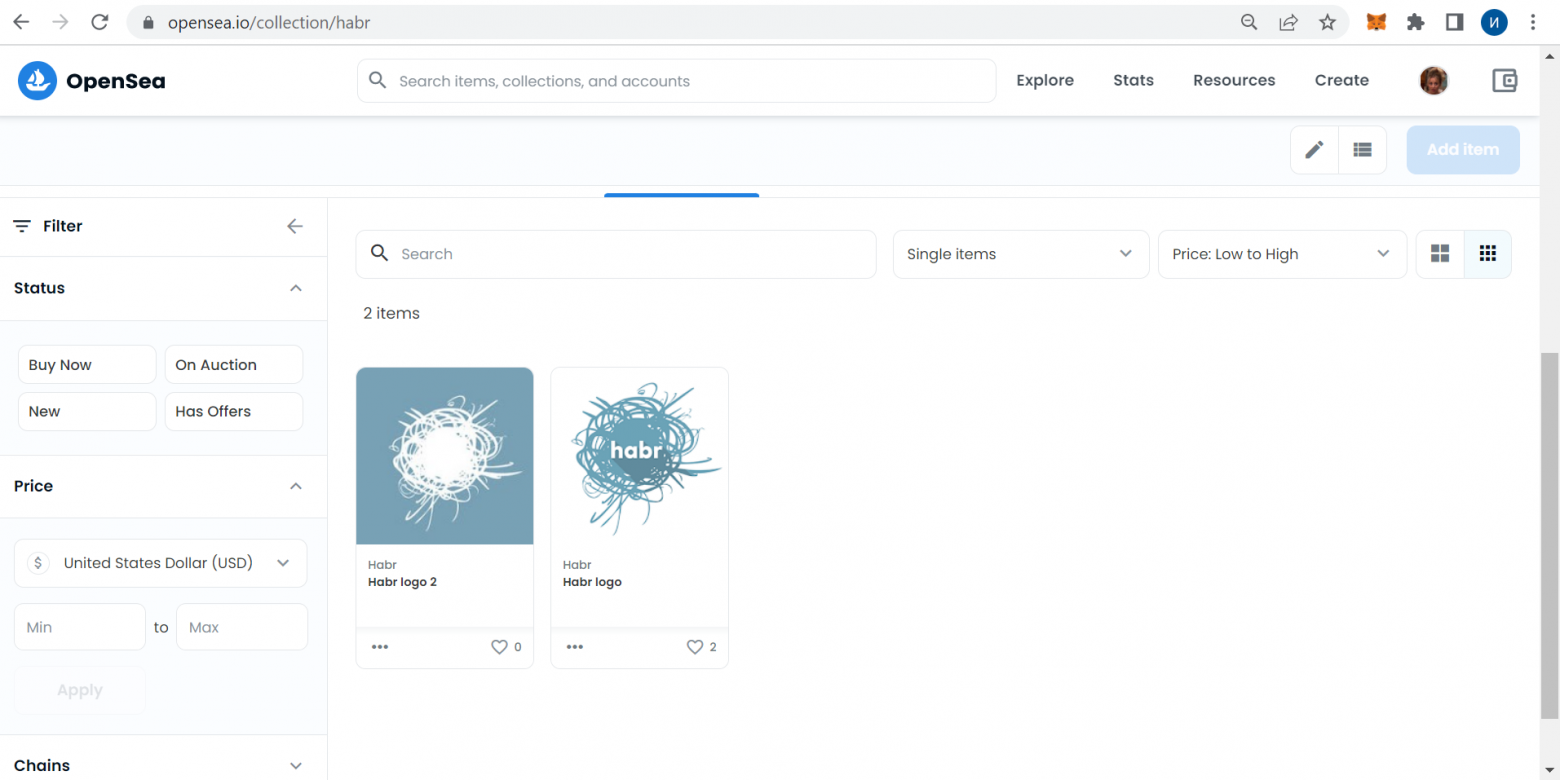The width and height of the screenshot is (1560, 780).
Task: Click the Apply price button
Action: point(80,690)
